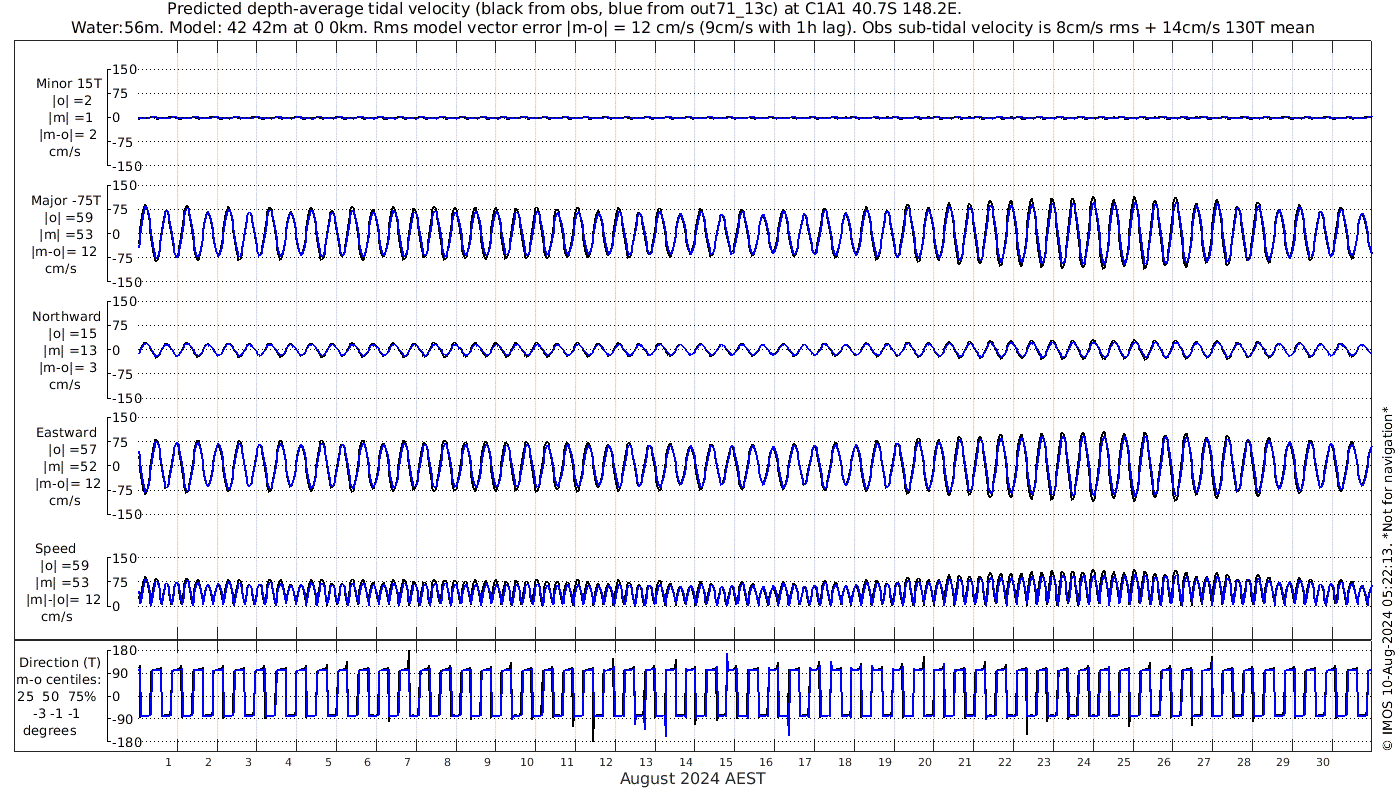
Task: Click the 'degrees' unit label
Action: [x=50, y=731]
